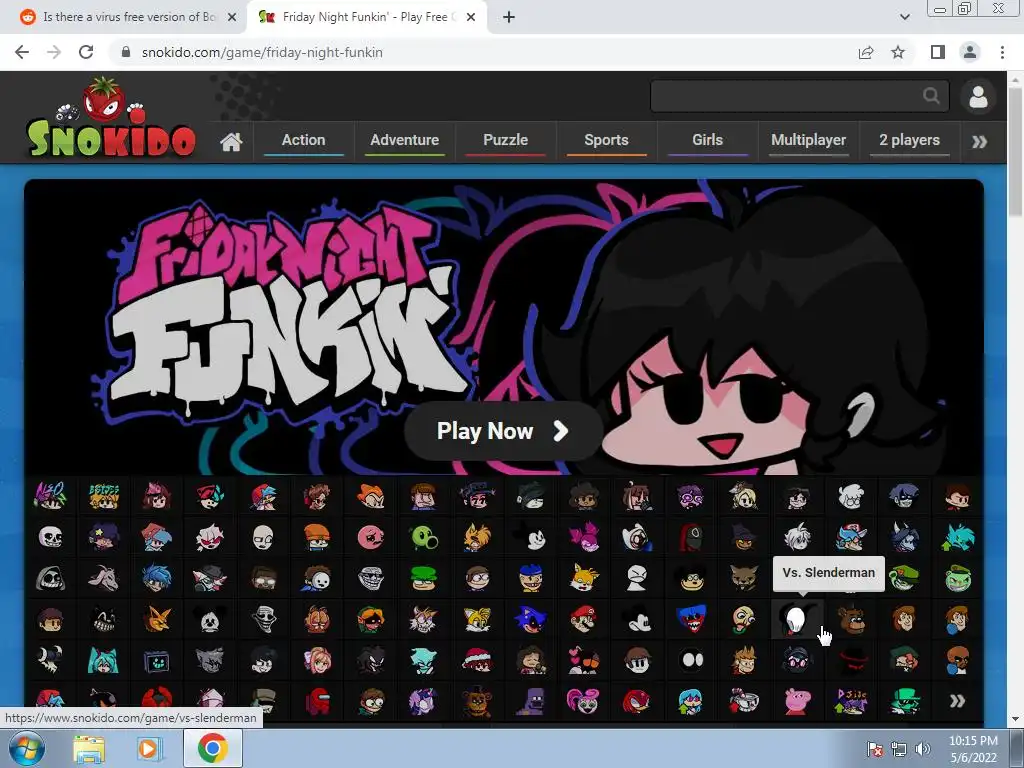Viewport: 1024px width, 768px height.
Task: Open the Peashooter plant mod icon
Action: 423,537
